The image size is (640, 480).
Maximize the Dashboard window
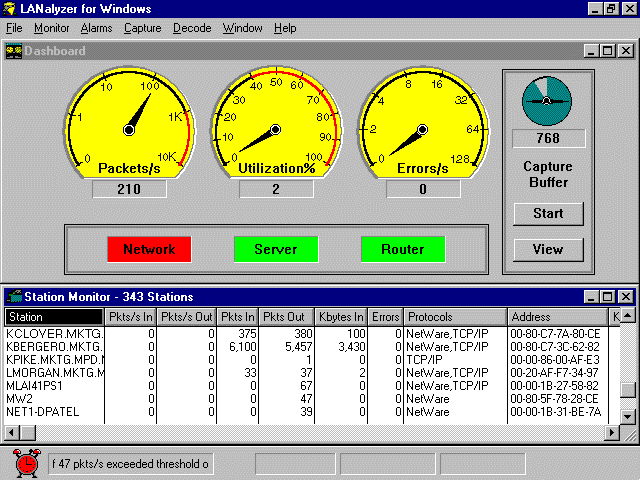point(607,51)
